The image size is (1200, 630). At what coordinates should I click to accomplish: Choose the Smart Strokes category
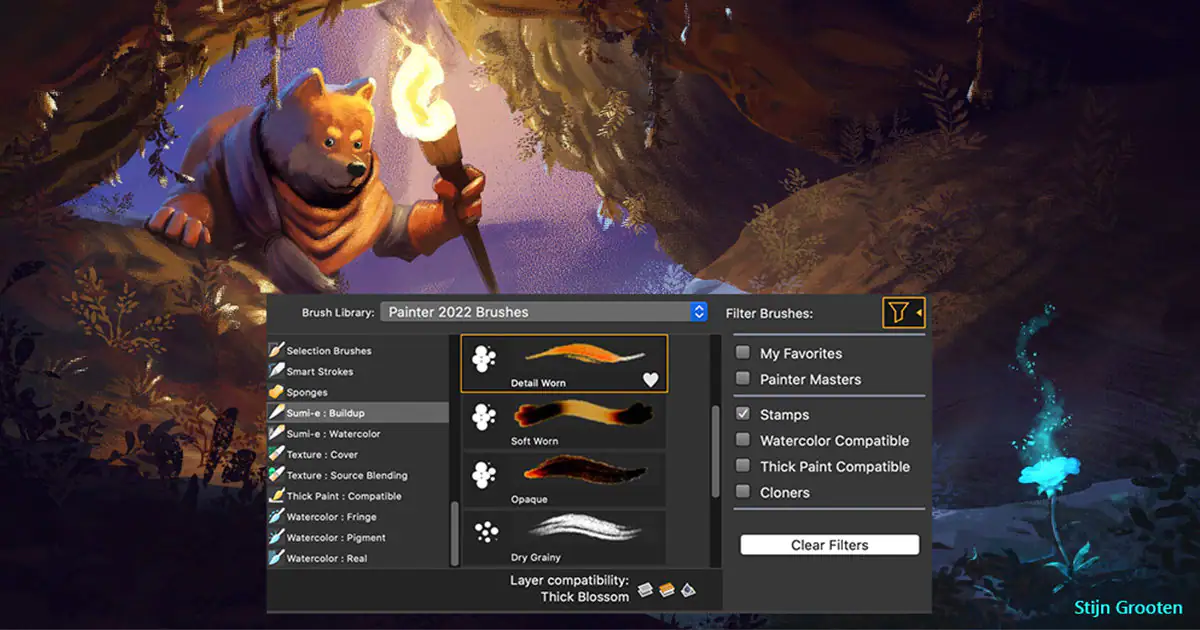[x=319, y=371]
